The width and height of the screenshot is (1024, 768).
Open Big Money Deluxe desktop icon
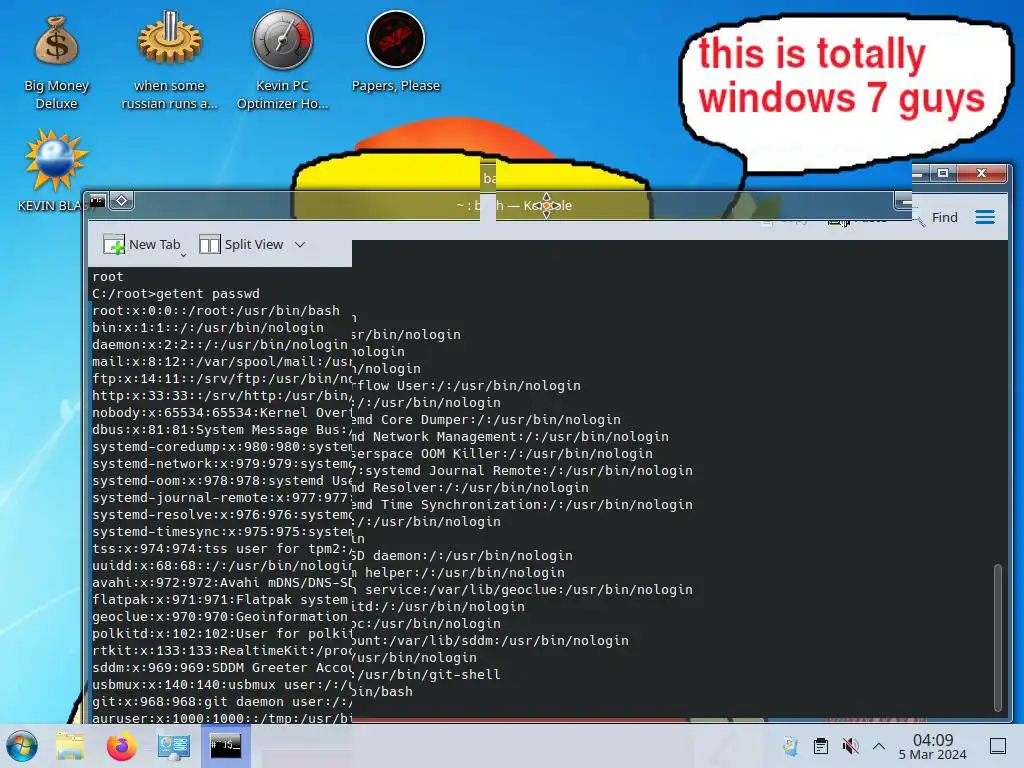pyautogui.click(x=56, y=62)
